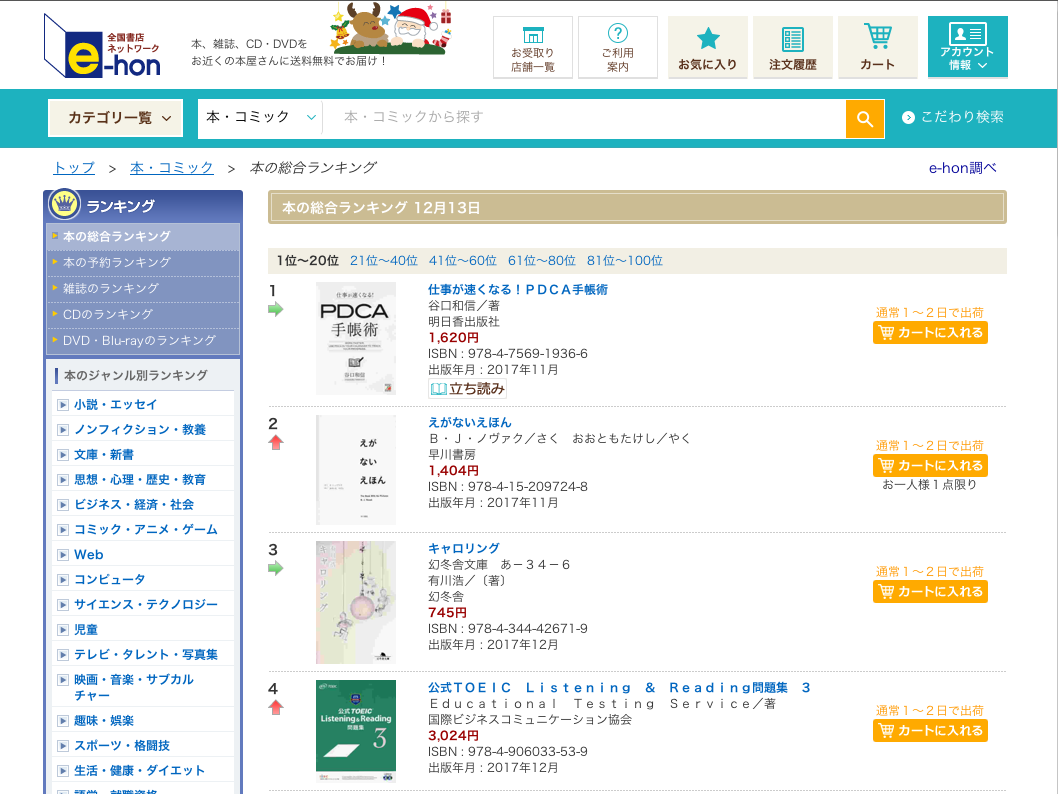Select 本の予約ランキング in the sidebar

117,262
